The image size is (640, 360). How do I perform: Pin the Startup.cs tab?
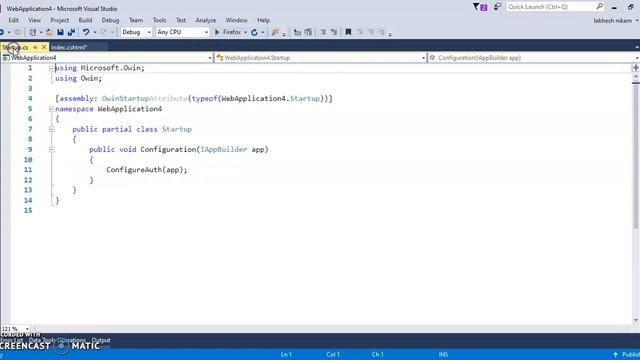(x=36, y=47)
